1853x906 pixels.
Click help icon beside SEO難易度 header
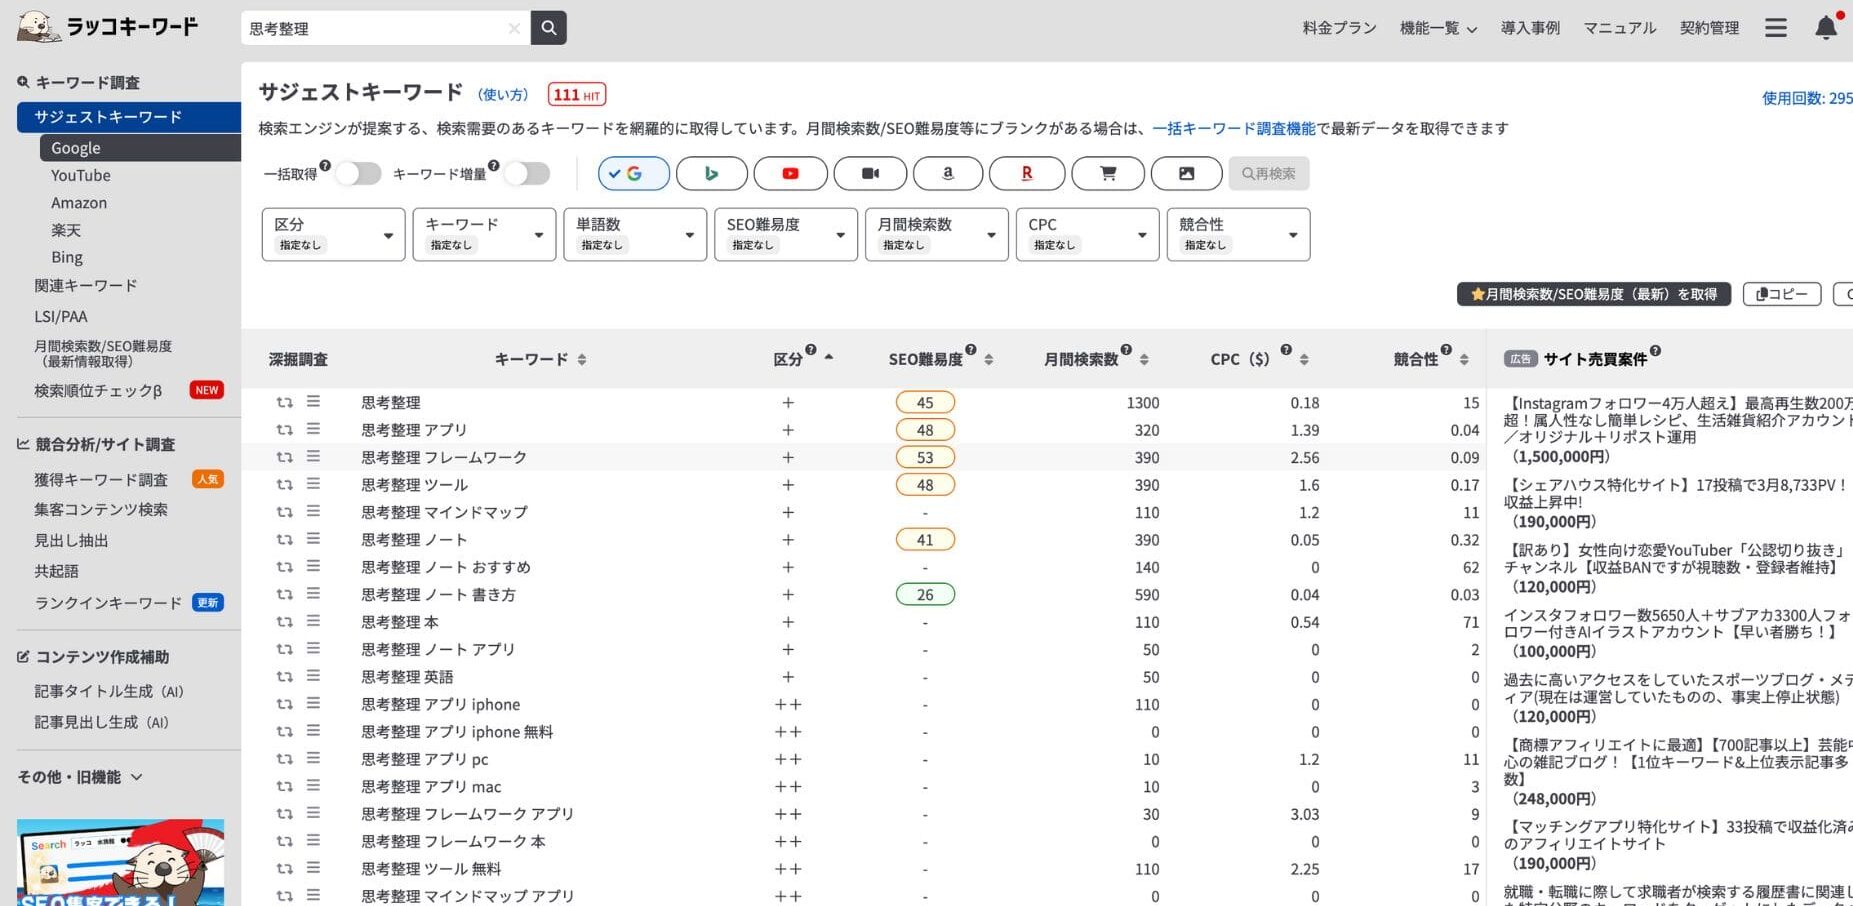point(971,349)
